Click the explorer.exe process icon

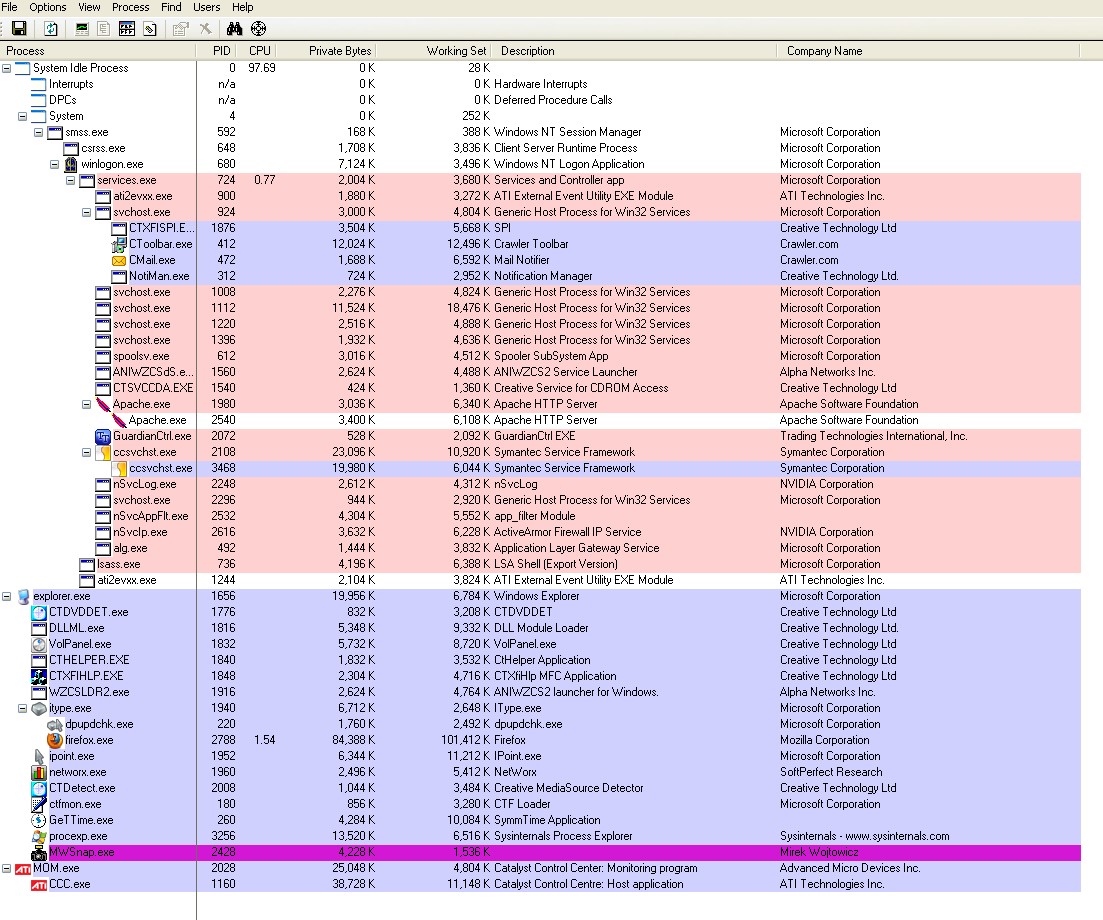[23, 596]
